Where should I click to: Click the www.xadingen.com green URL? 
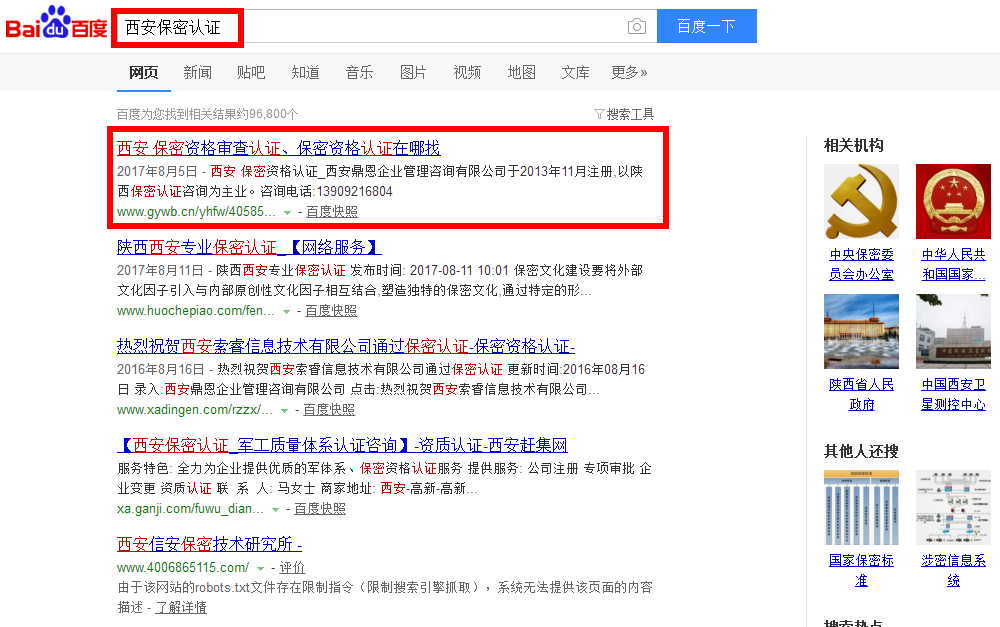195,409
